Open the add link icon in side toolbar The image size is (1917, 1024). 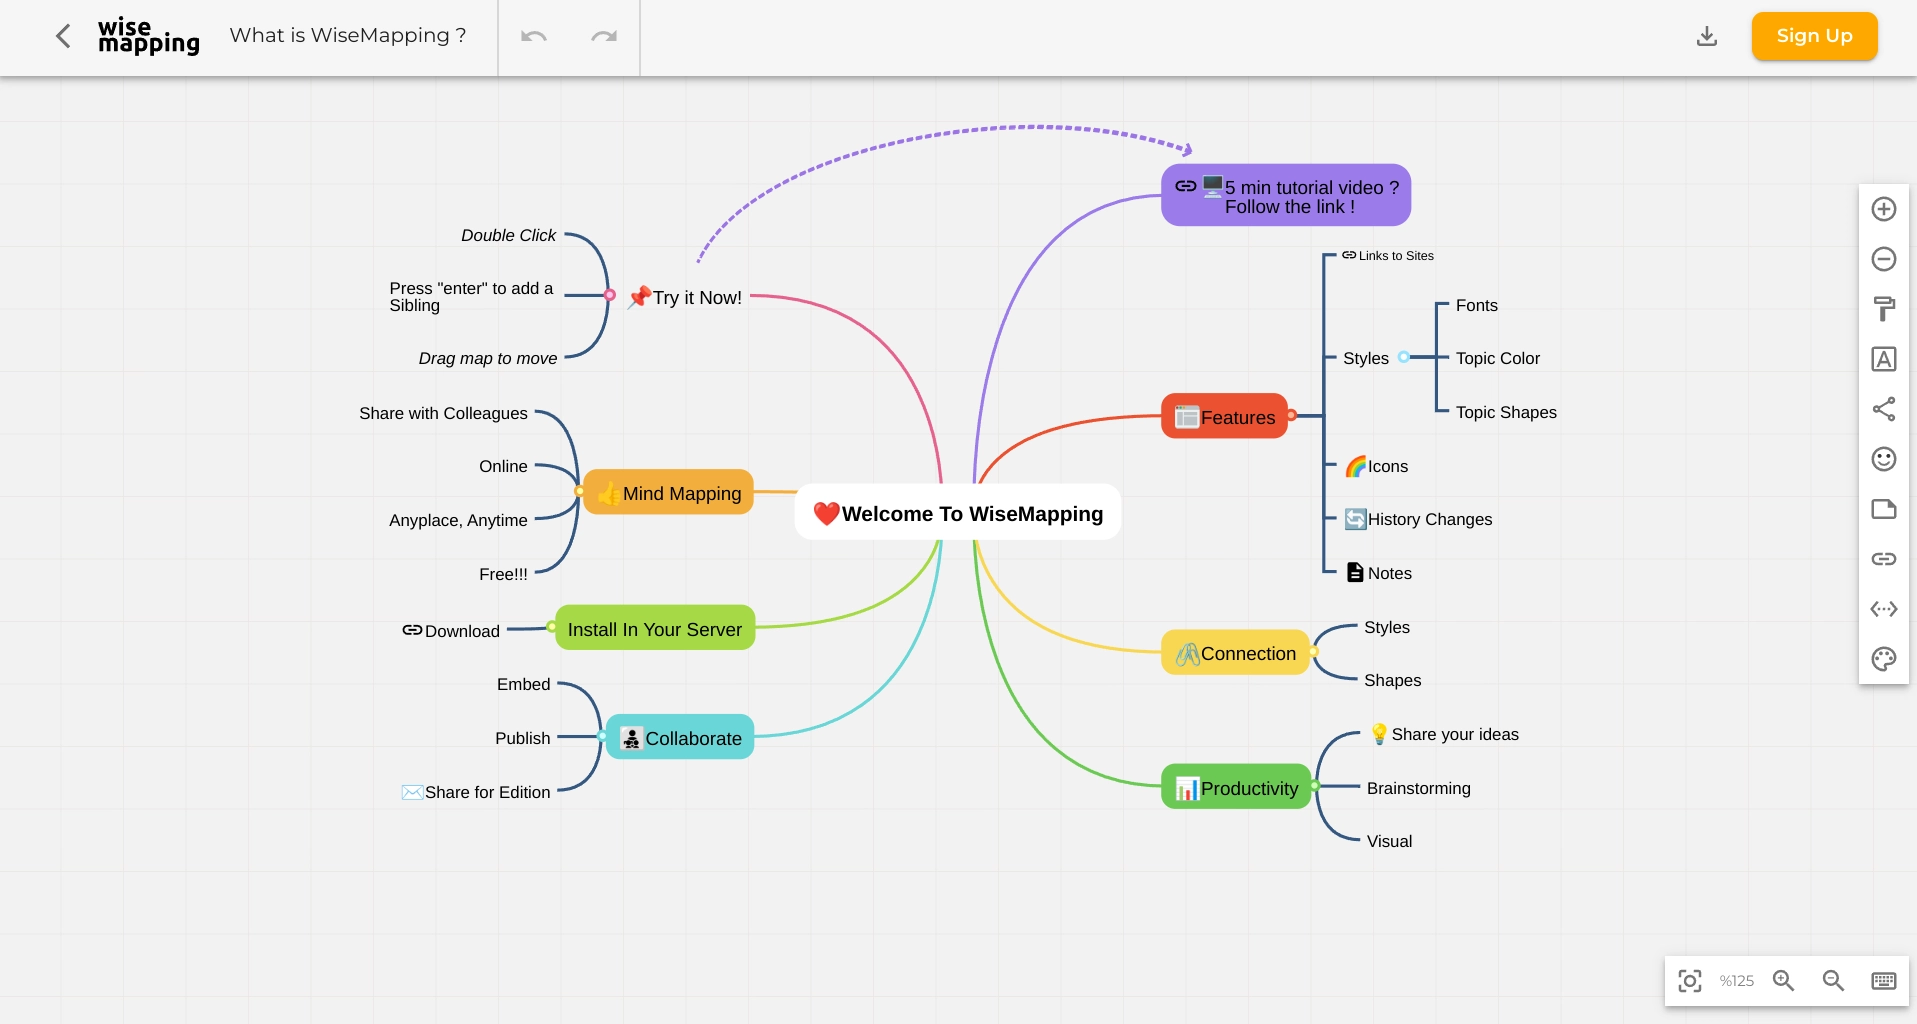coord(1884,559)
